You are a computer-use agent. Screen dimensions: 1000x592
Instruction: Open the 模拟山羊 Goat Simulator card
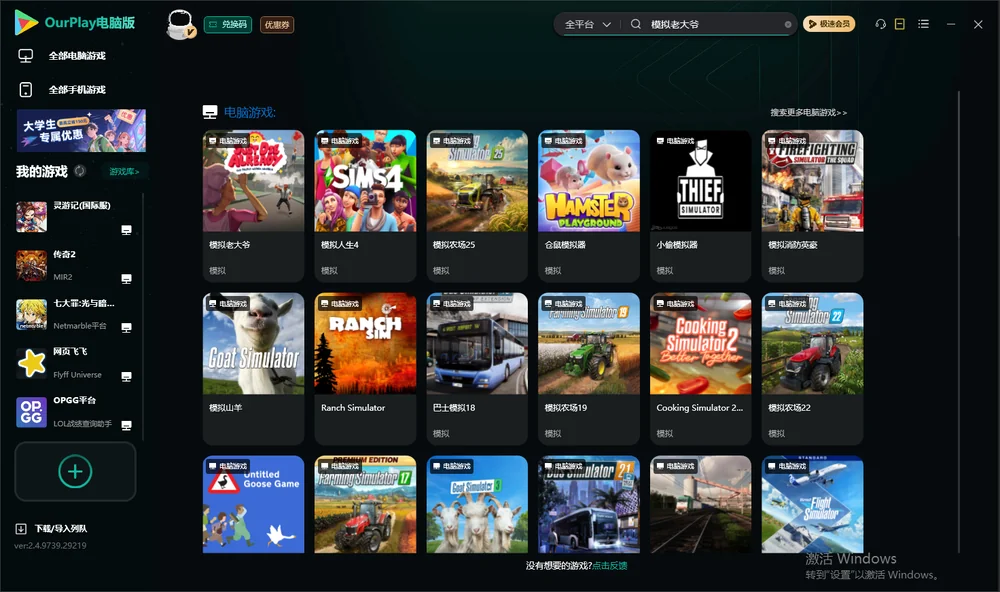tap(253, 368)
